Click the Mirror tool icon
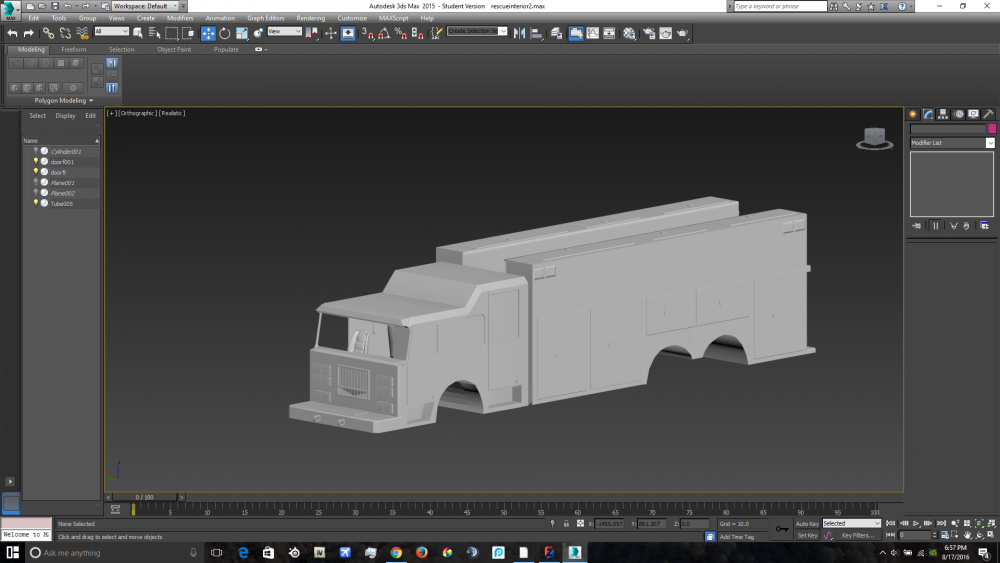This screenshot has width=1000, height=563. (519, 33)
